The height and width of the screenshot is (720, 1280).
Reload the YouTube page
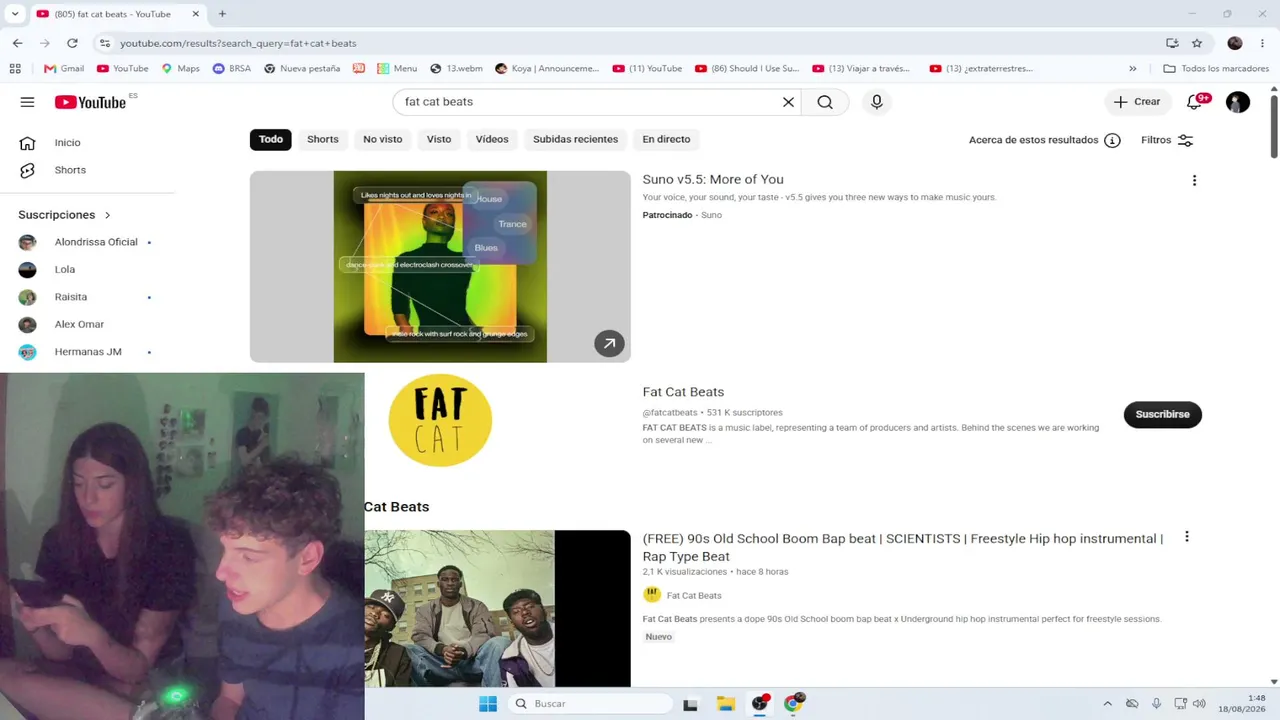(x=72, y=43)
